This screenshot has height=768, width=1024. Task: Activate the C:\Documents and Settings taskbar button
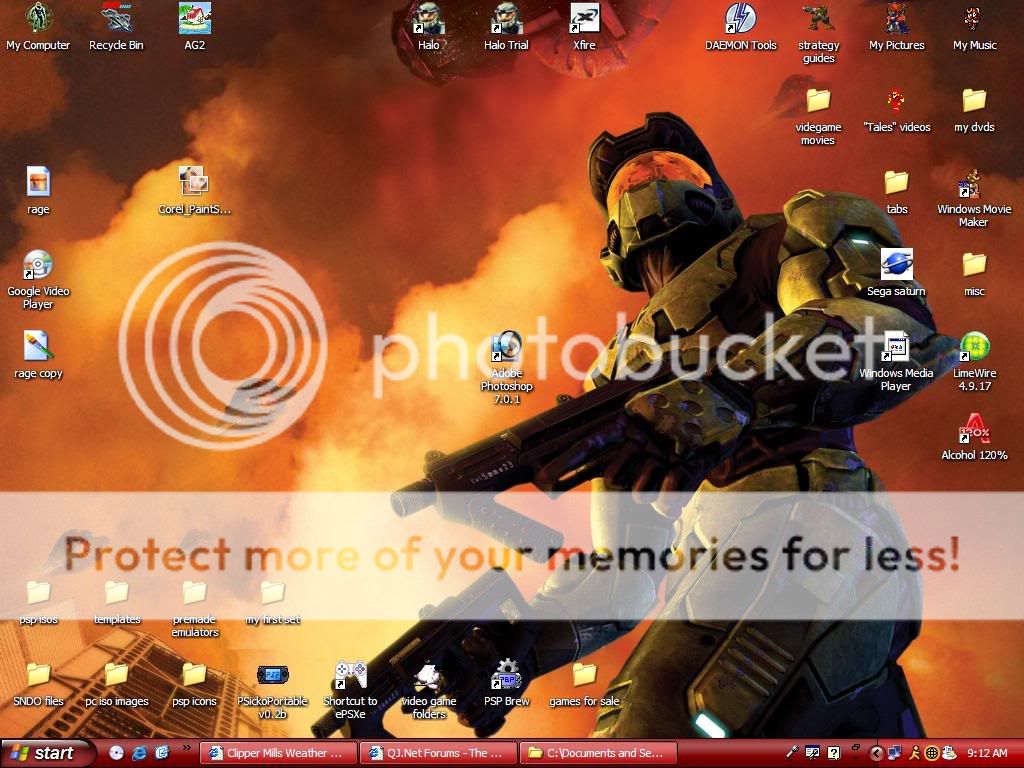coord(600,753)
